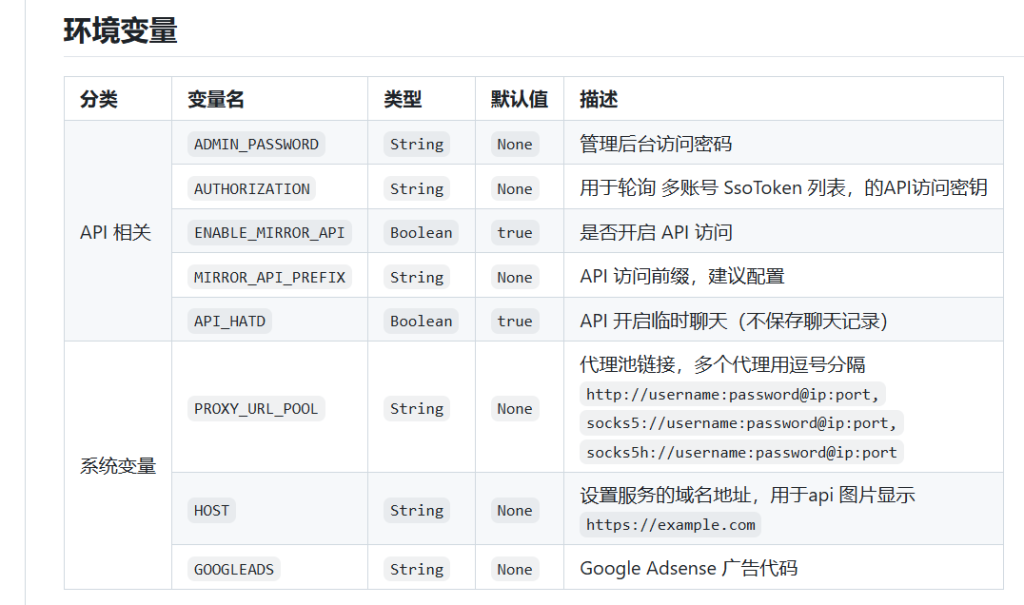Viewport: 1024px width, 605px height.
Task: Click the 默认值 column header
Action: point(519,99)
